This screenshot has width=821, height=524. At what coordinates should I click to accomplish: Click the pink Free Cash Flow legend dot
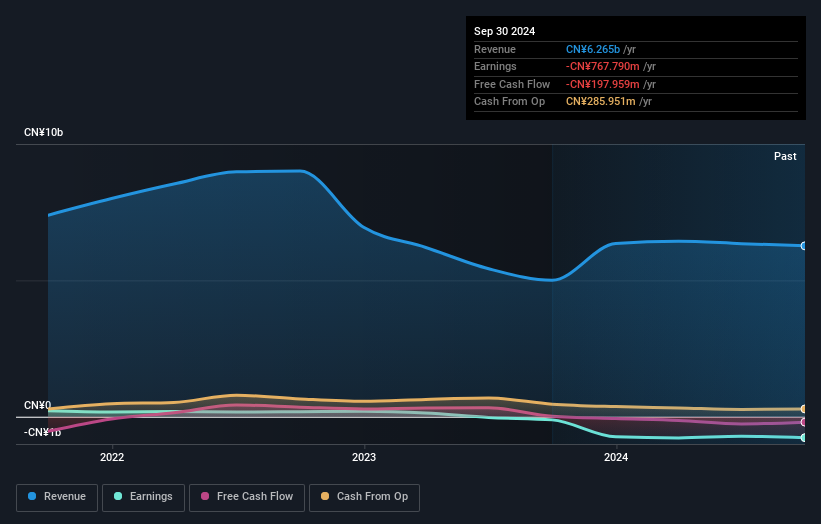(x=205, y=496)
